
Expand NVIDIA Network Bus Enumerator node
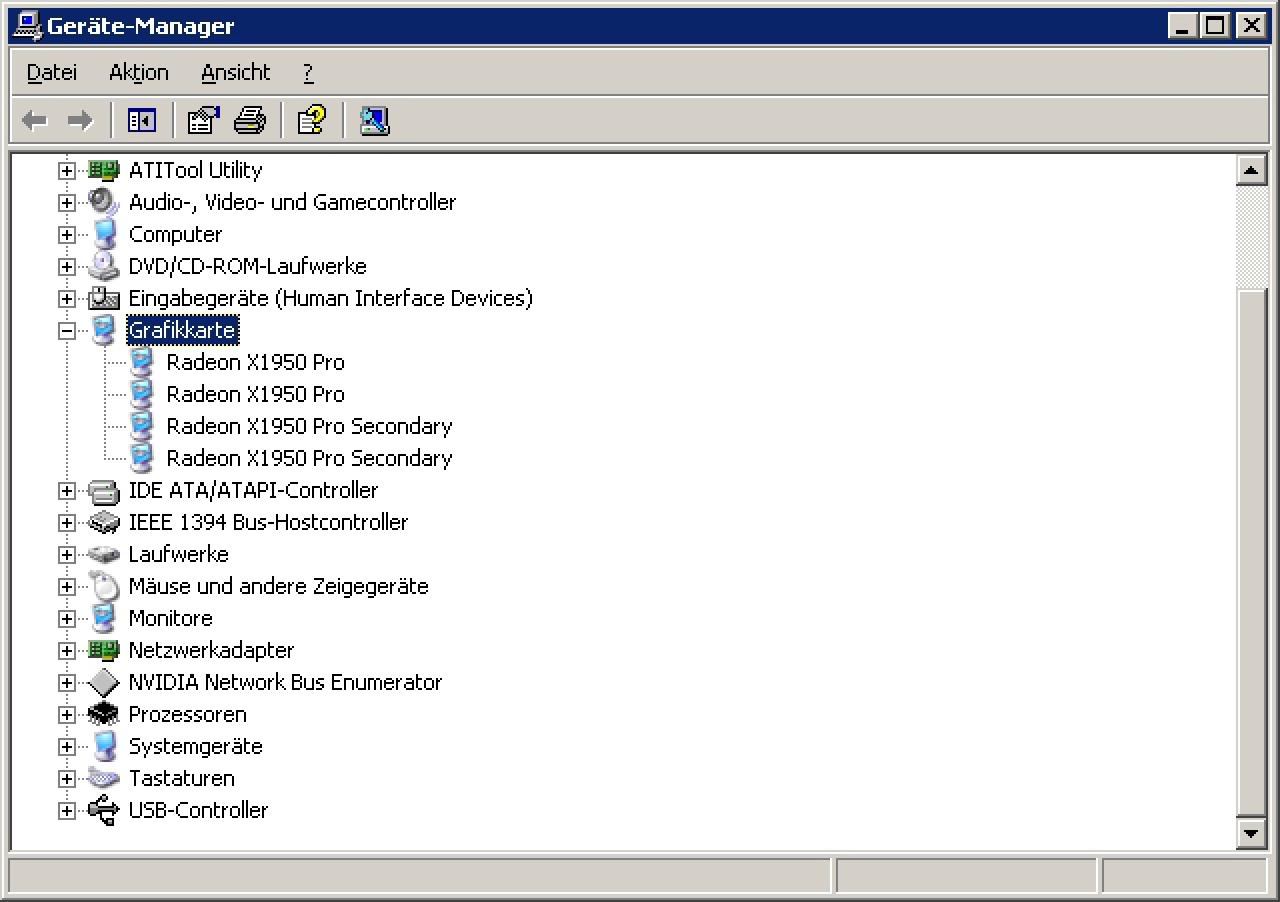[x=67, y=683]
